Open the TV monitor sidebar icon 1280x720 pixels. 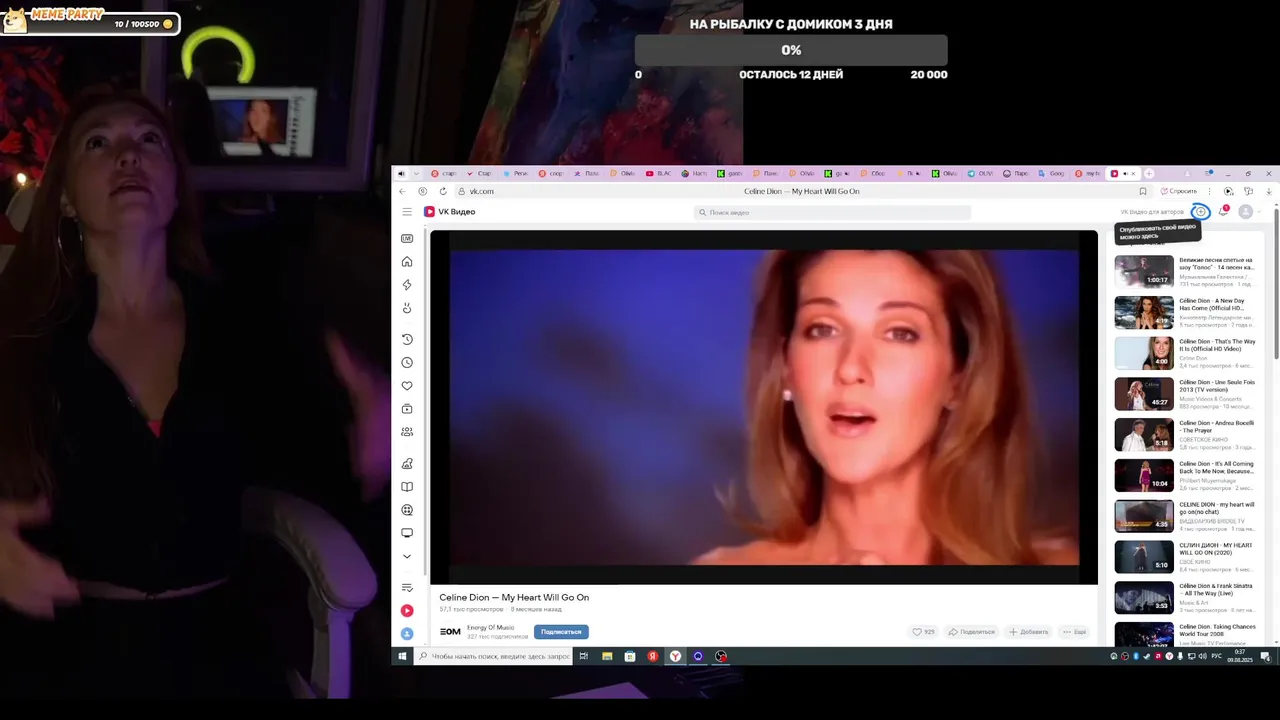(407, 533)
